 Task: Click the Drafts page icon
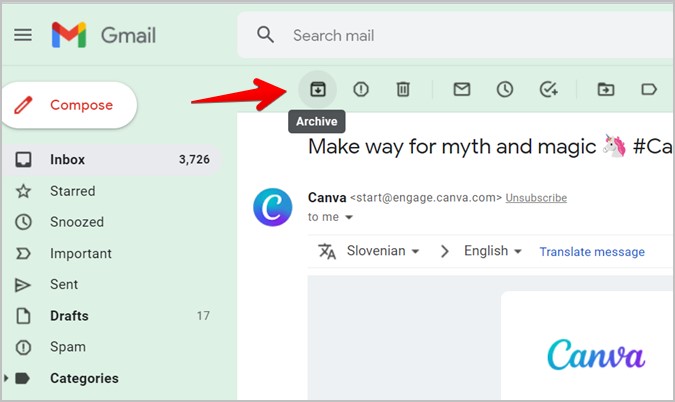point(23,316)
